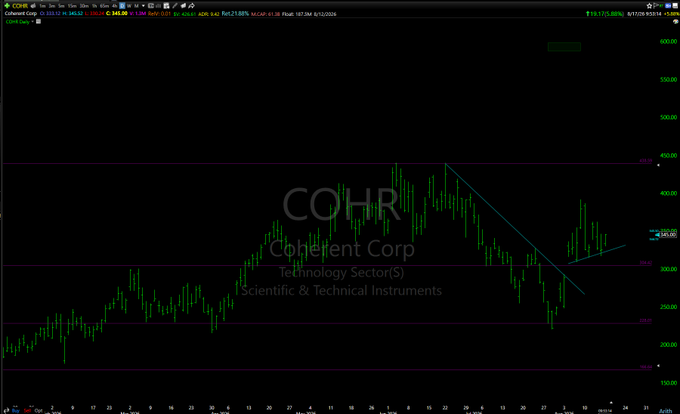
Task: Open the timeframe dropdown arrow
Action: pyautogui.click(x=143, y=6)
